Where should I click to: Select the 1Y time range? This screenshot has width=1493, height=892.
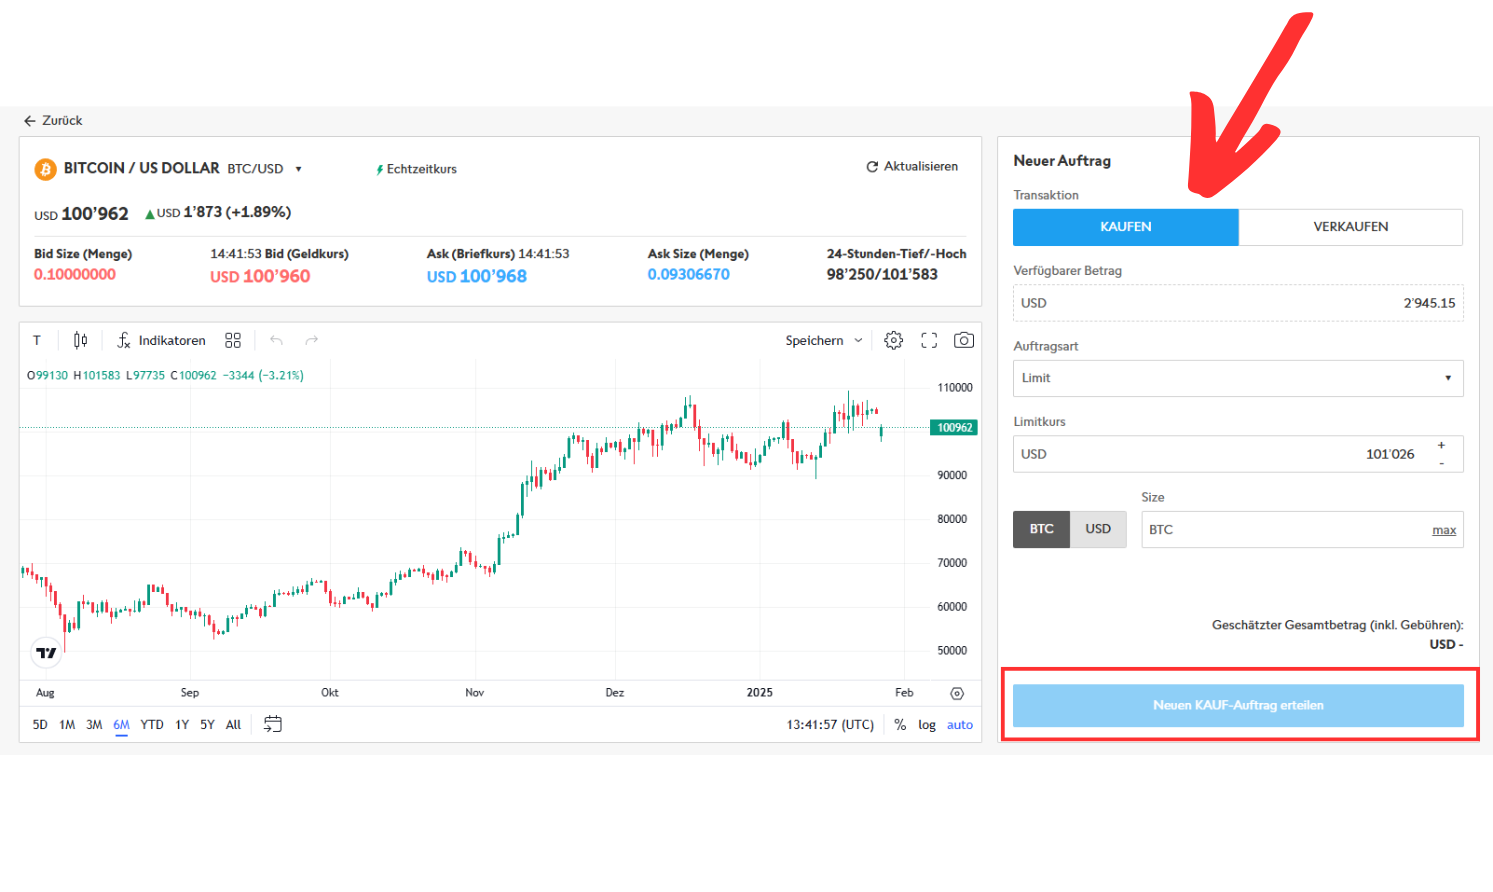click(x=182, y=725)
